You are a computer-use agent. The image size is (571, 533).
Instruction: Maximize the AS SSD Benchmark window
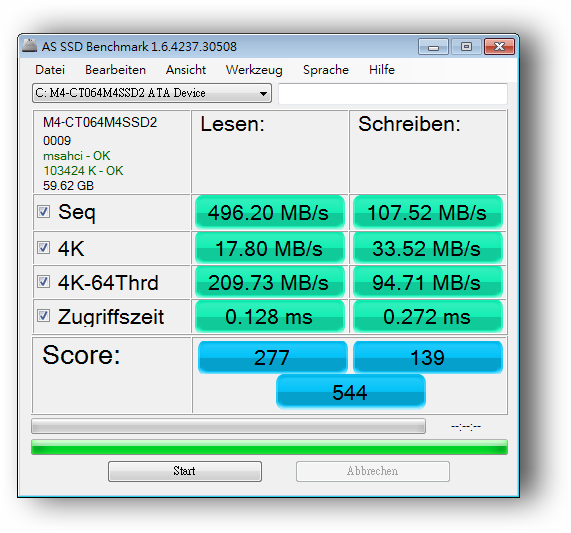[466, 47]
